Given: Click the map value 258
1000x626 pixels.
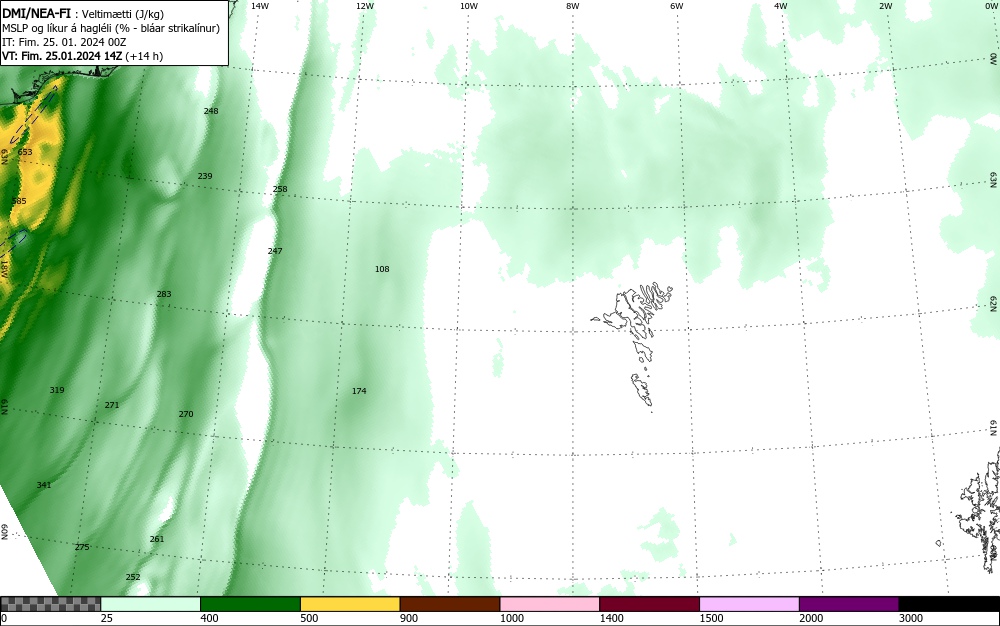Looking at the screenshot, I should tap(280, 189).
